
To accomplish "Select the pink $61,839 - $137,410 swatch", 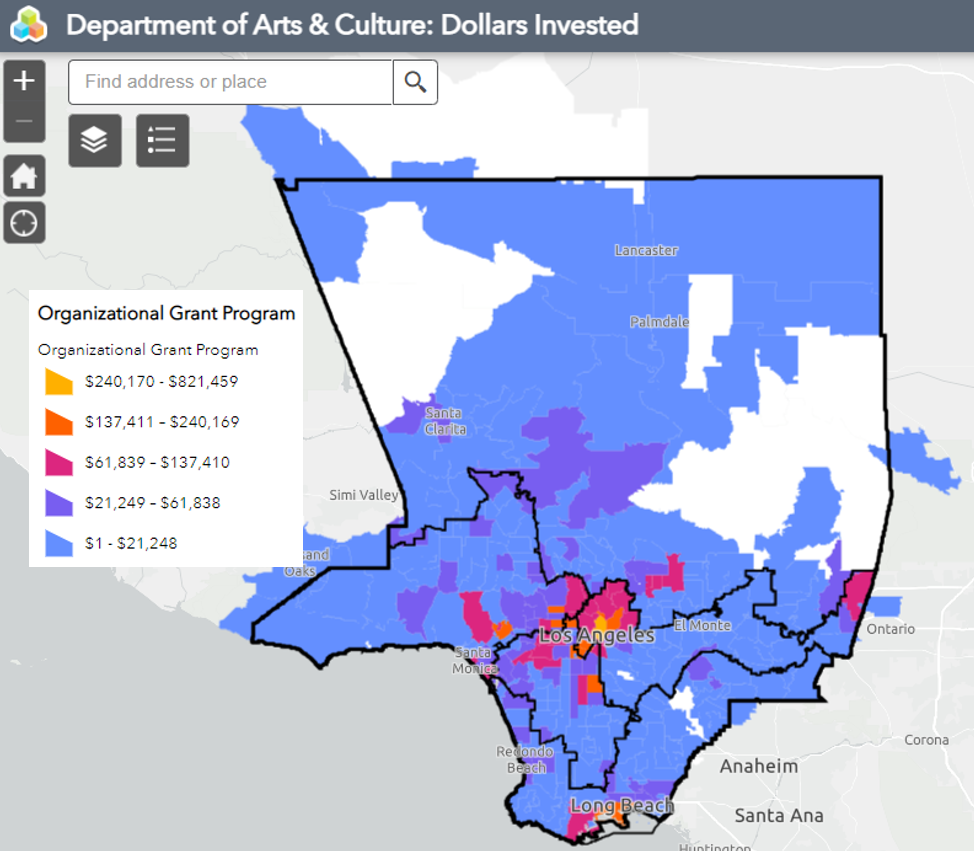I will (59, 462).
